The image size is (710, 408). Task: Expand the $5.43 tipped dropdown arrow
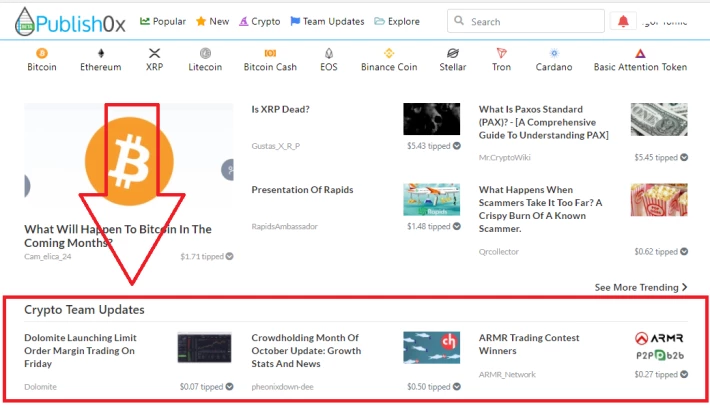coord(457,146)
